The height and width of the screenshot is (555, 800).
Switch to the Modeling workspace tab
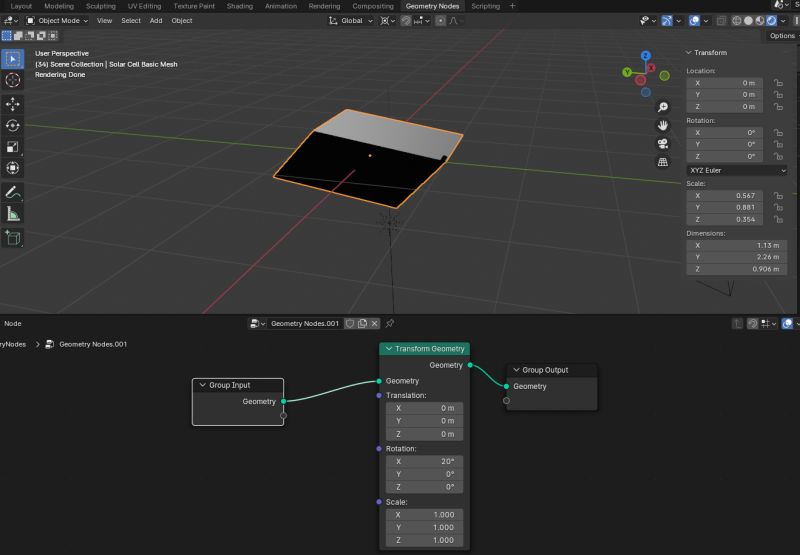(59, 6)
